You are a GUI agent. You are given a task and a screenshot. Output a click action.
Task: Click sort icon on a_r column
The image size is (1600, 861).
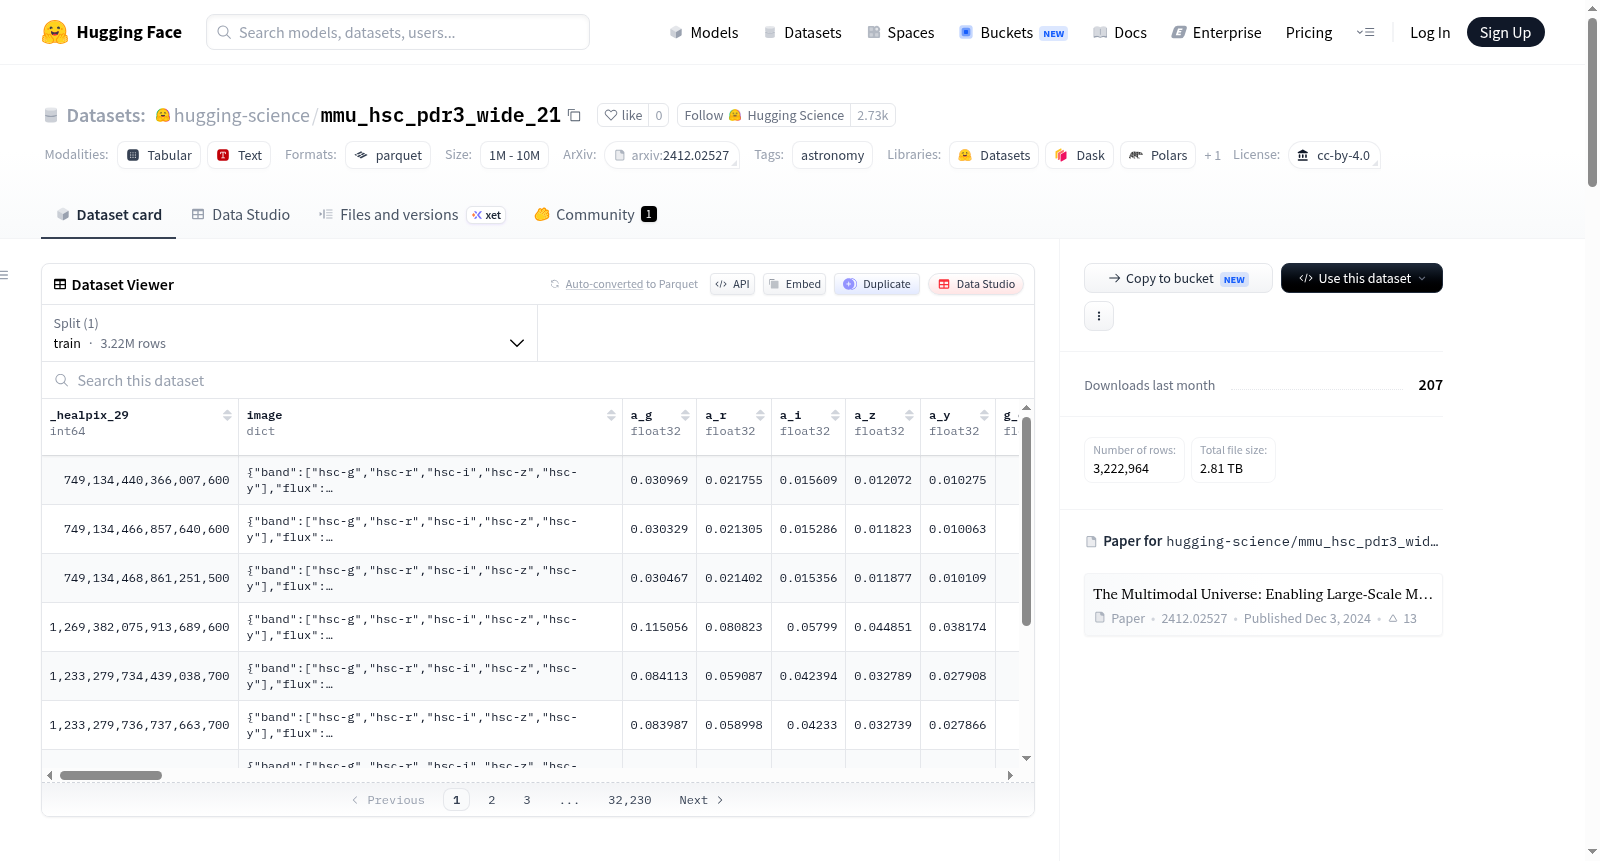click(760, 415)
